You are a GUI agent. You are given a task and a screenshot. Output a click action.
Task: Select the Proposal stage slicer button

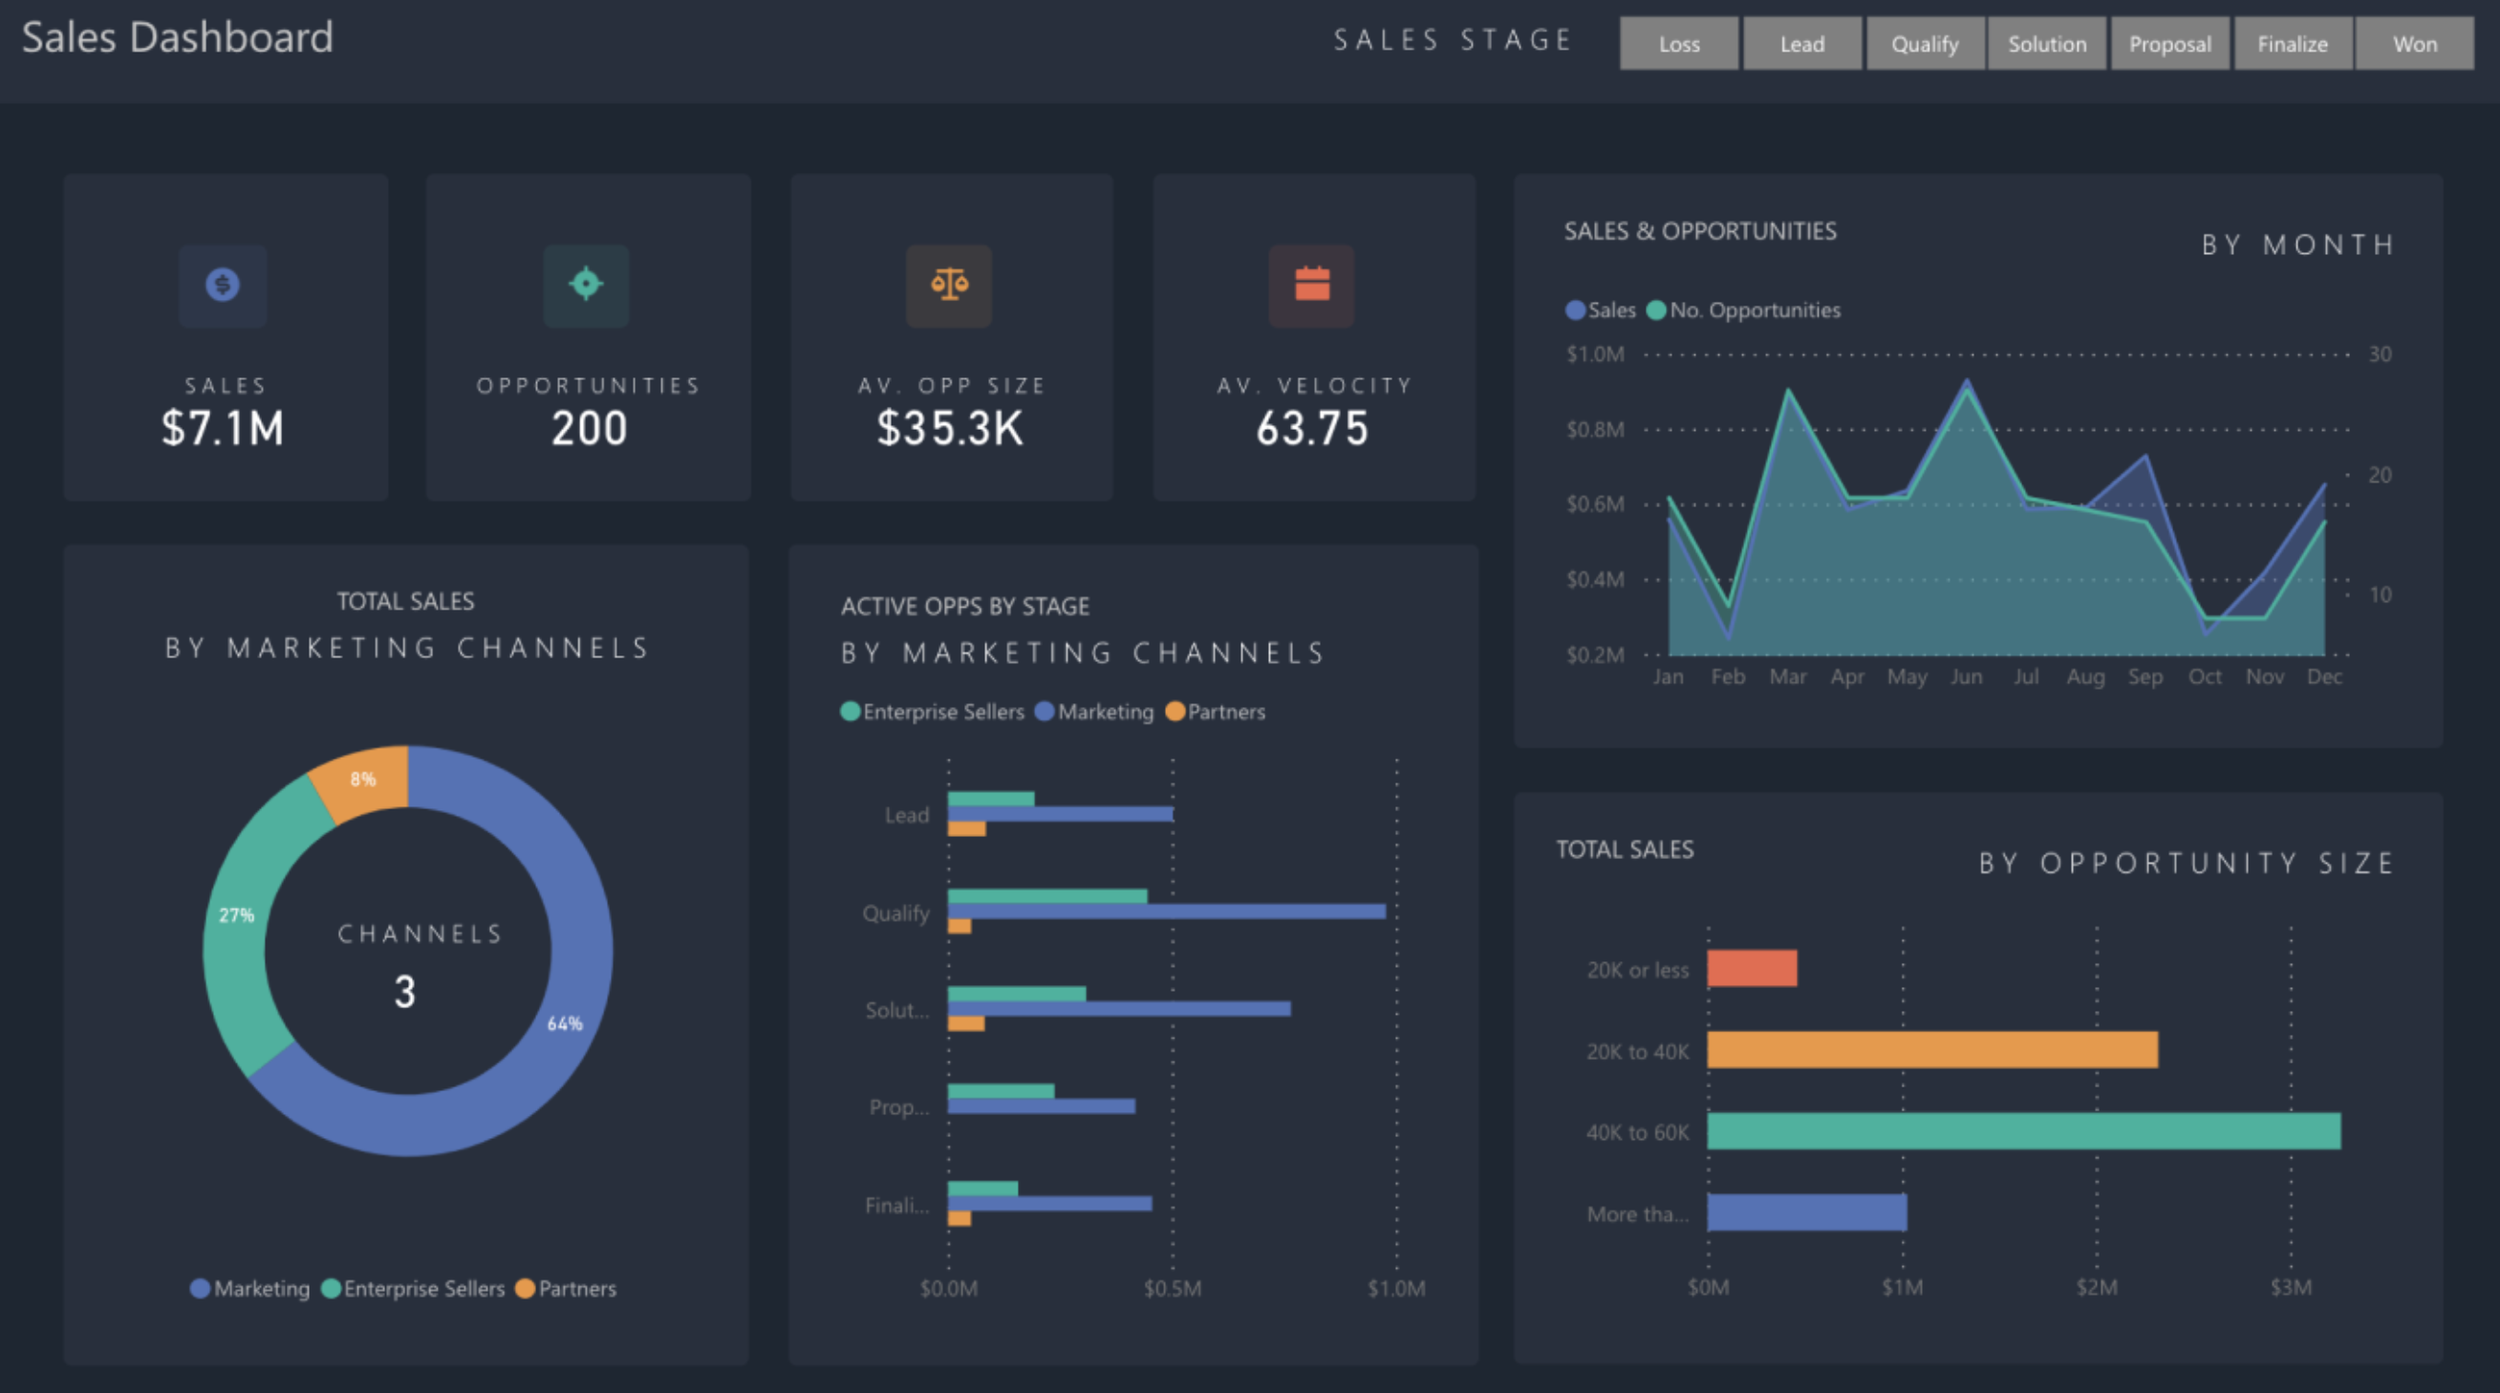(2170, 44)
